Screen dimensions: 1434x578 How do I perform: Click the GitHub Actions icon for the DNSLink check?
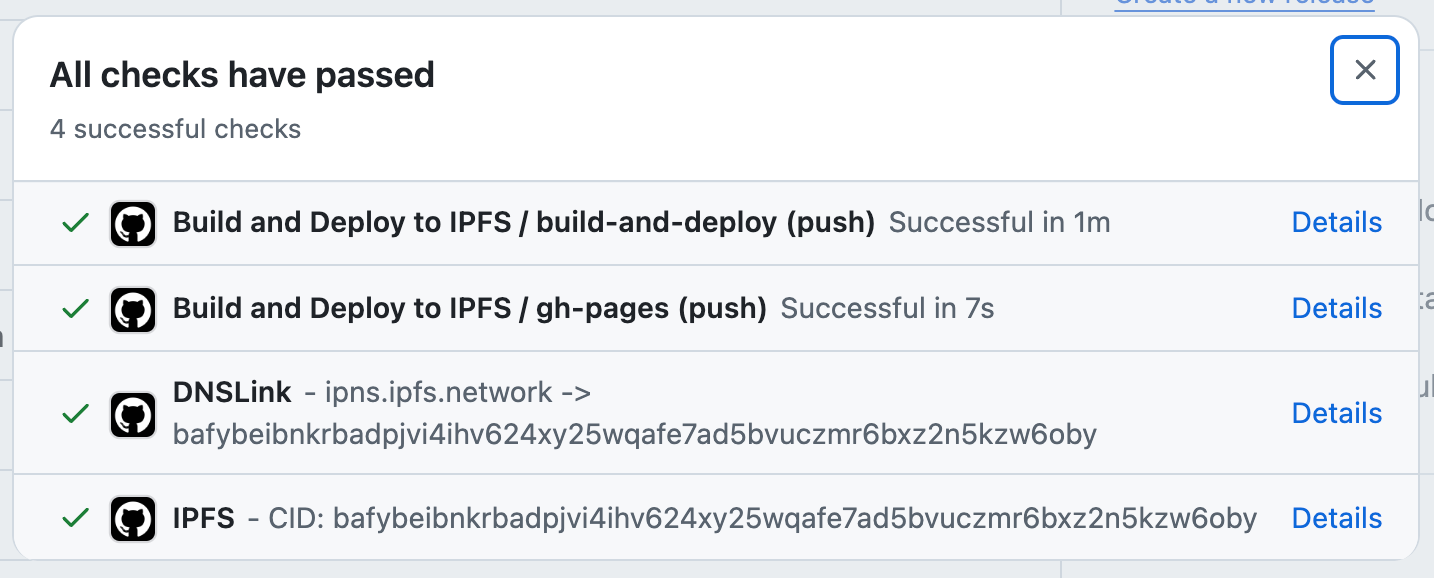click(131, 414)
